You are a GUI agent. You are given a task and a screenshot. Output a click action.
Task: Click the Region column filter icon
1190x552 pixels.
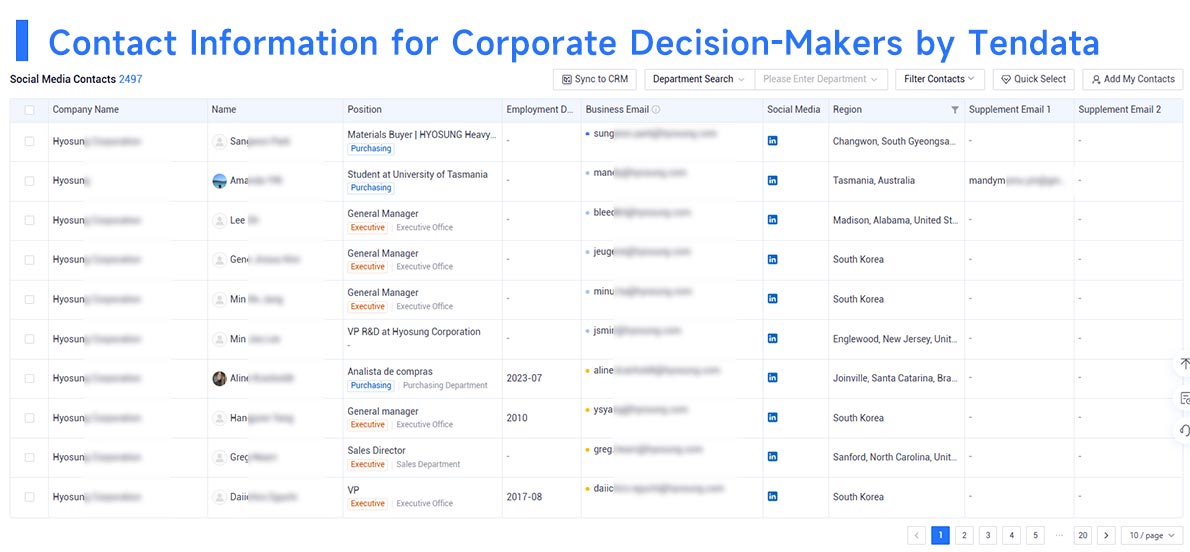(x=955, y=110)
